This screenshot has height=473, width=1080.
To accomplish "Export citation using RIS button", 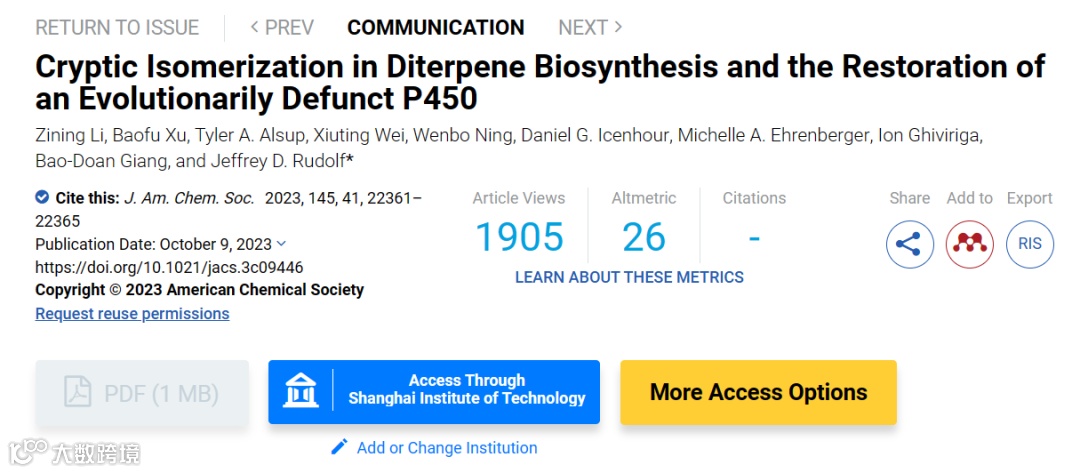I will click(1030, 244).
